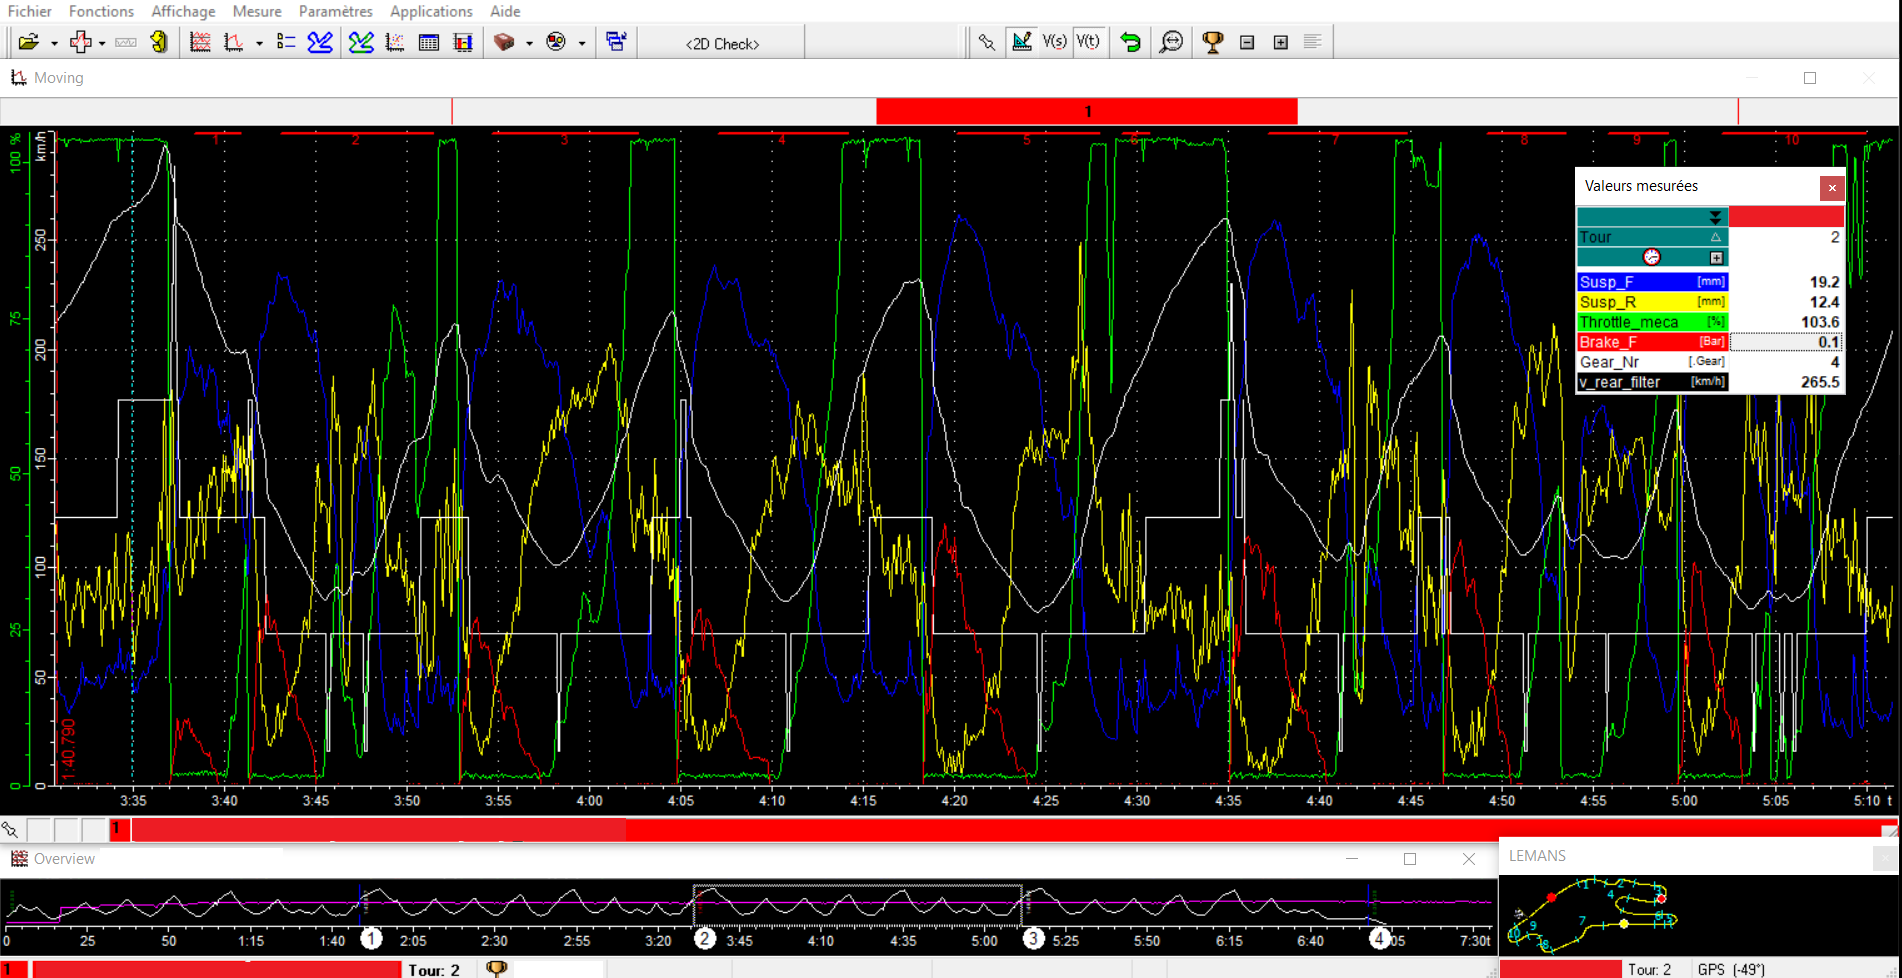Expand the double-arrow in Valeurs mesurées header

pyautogui.click(x=1715, y=217)
